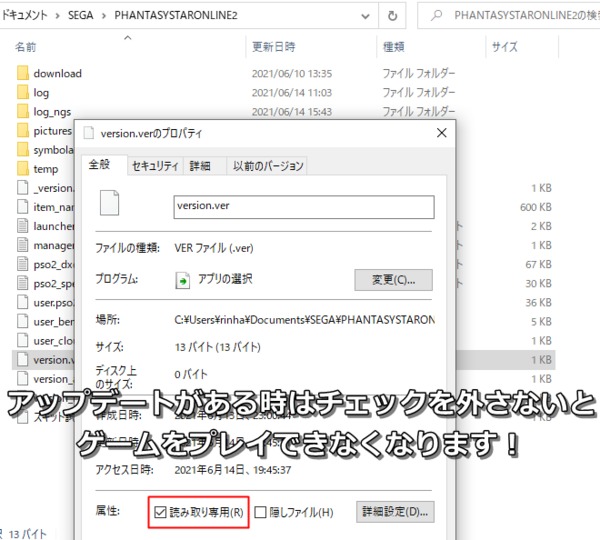The width and height of the screenshot is (600, 540).
Task: Sort by 更新日時 column header
Action: click(x=274, y=47)
